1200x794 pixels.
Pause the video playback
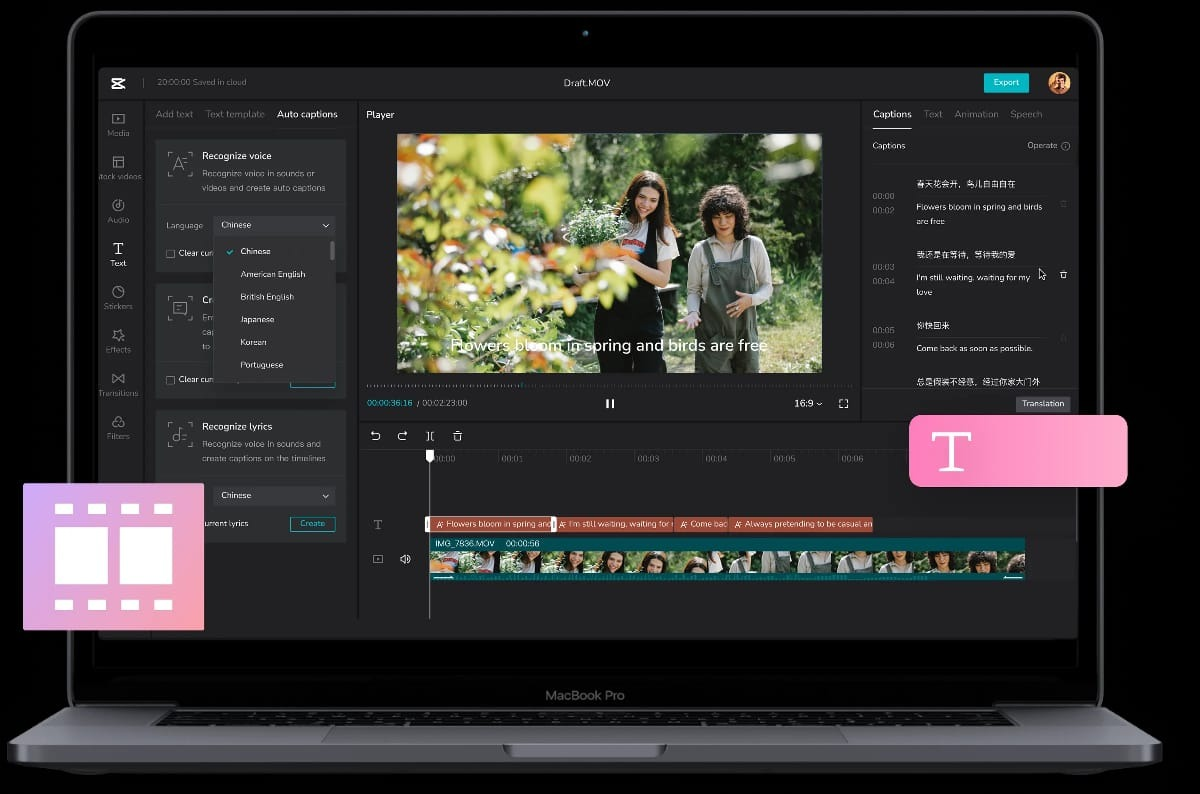[610, 403]
